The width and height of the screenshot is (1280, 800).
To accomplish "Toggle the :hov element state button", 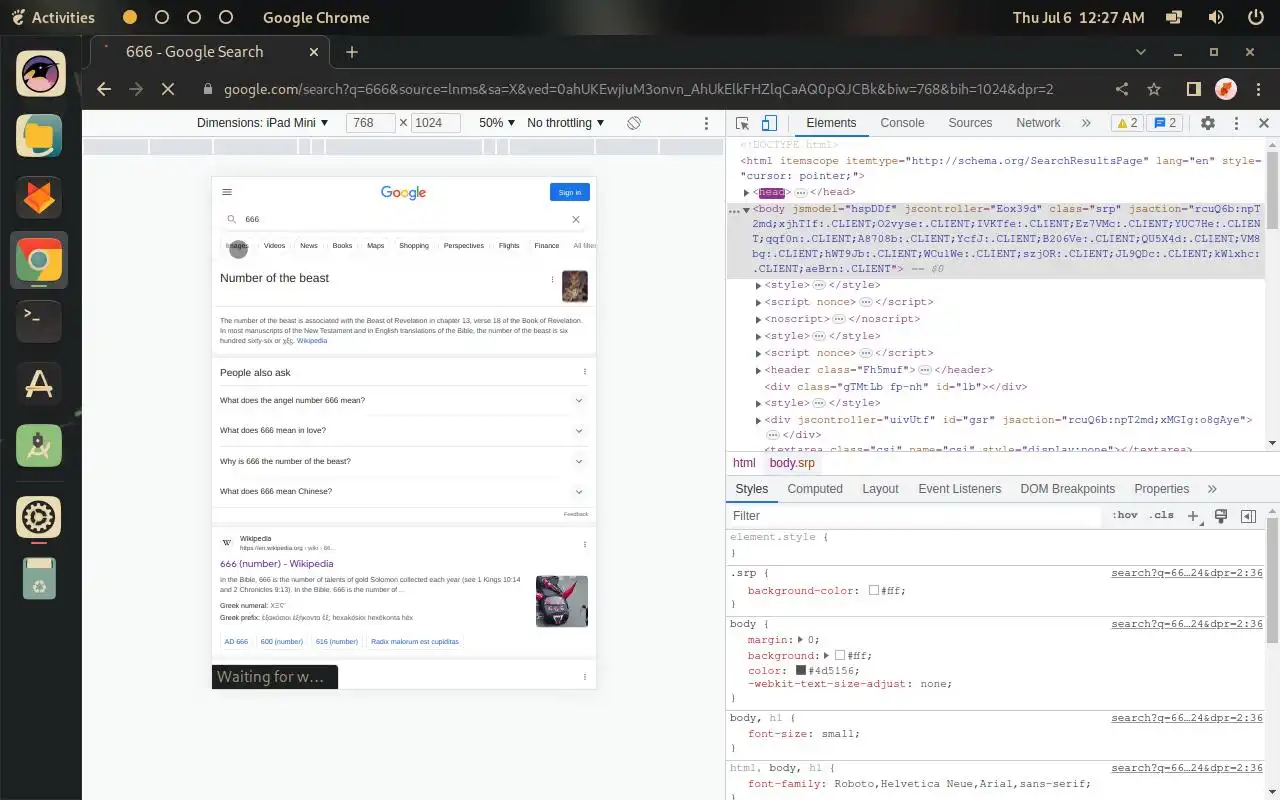I will [1125, 515].
